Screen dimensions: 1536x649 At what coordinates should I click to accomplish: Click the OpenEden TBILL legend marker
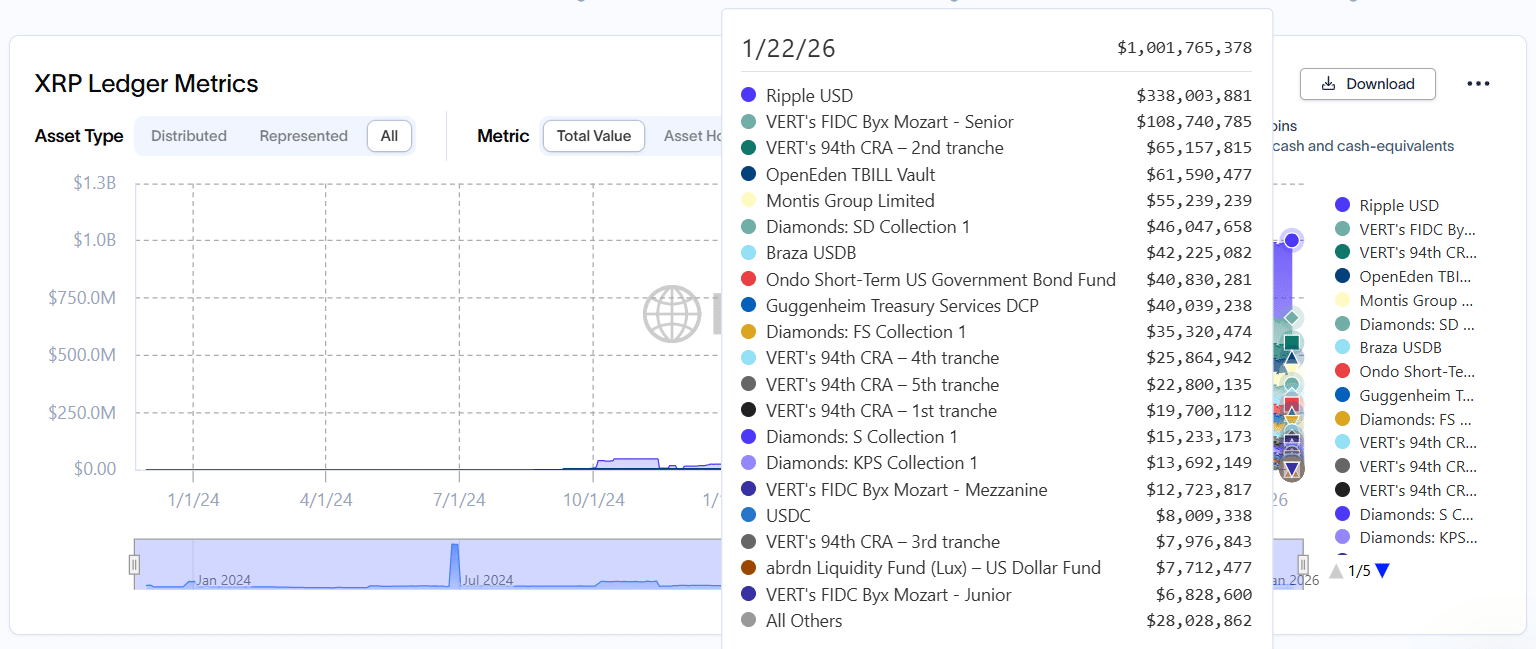click(x=1342, y=277)
